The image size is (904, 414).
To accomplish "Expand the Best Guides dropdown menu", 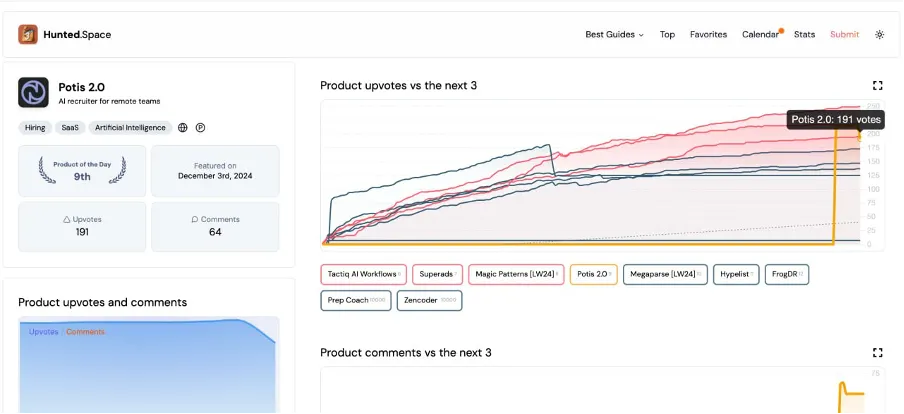I will click(x=615, y=35).
